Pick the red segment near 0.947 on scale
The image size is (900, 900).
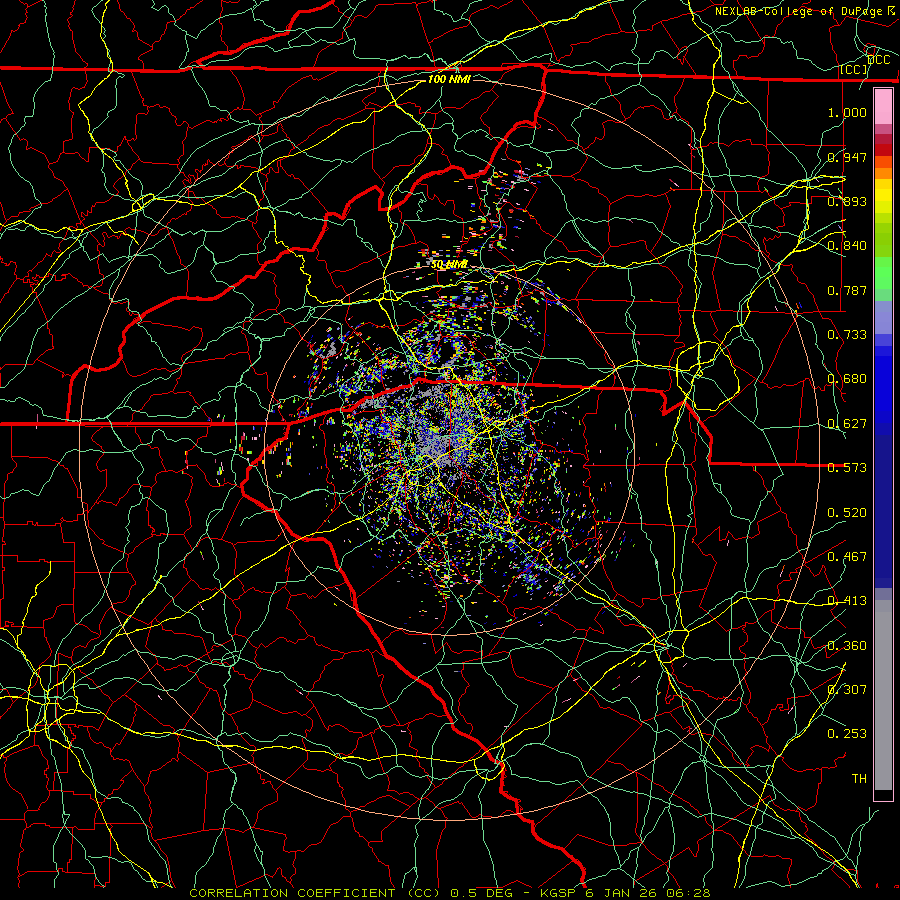(x=883, y=150)
